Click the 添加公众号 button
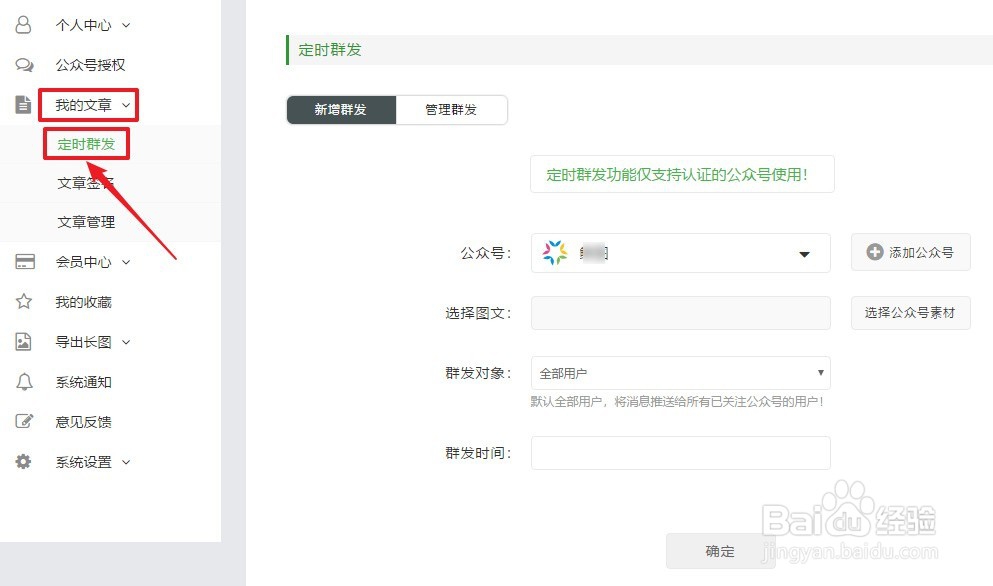The image size is (993, 586). (910, 253)
